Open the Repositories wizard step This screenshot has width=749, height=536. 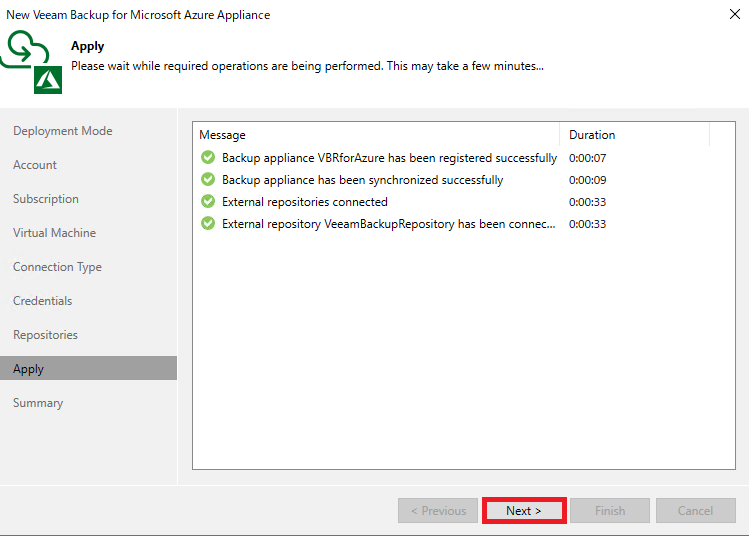[x=45, y=335]
